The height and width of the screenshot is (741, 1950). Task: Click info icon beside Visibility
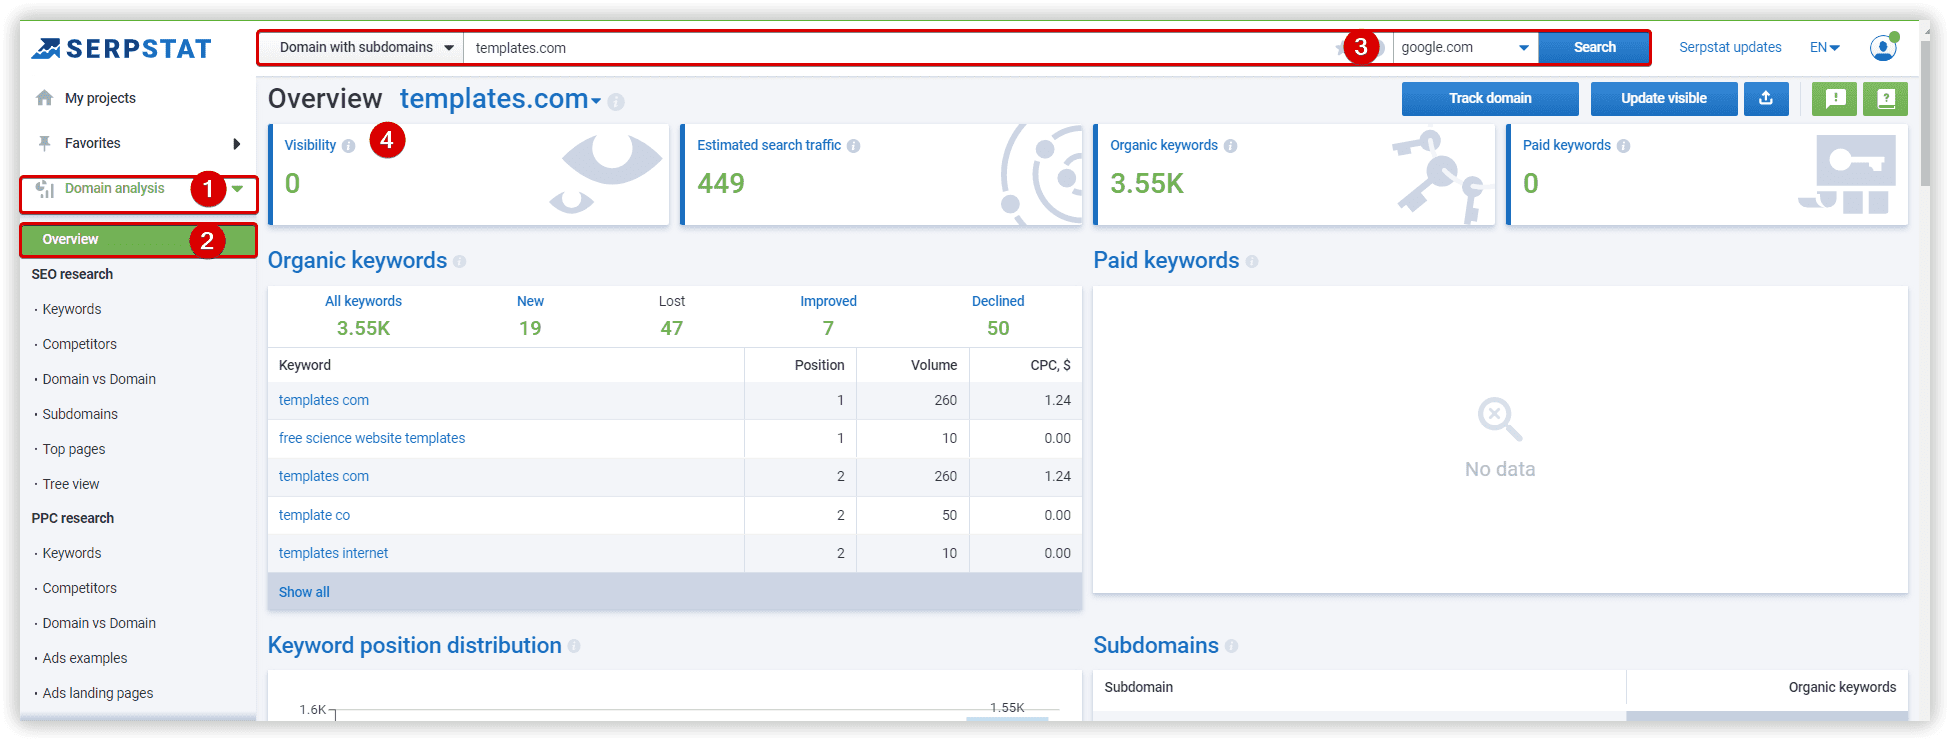pos(348,146)
